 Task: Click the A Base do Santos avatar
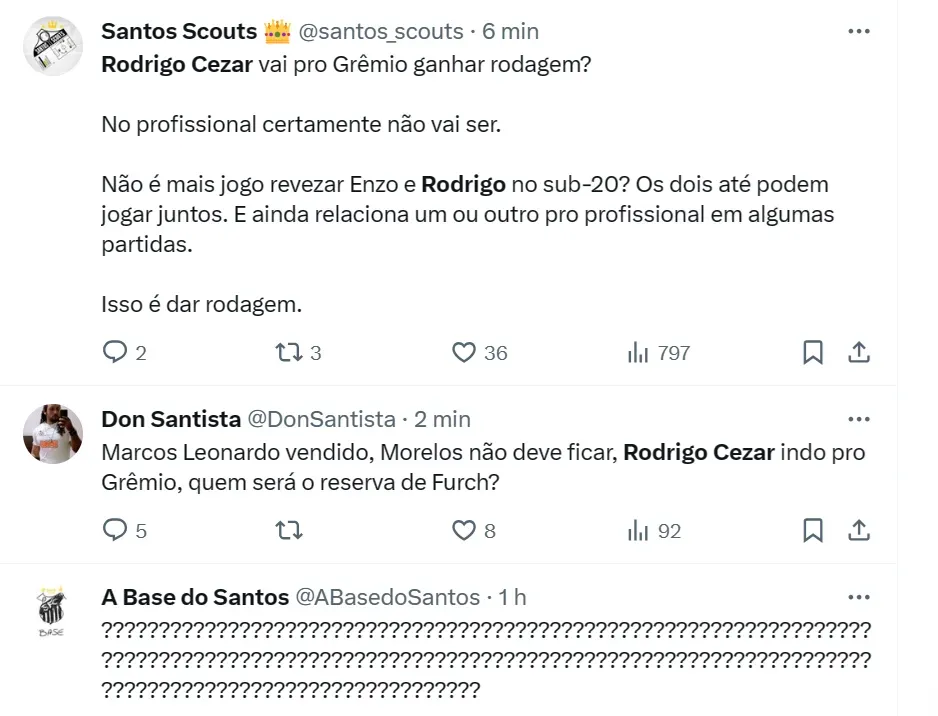pos(52,612)
